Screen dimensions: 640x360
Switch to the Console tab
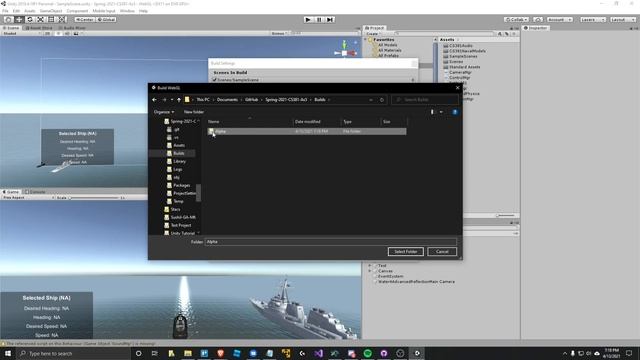click(x=35, y=191)
